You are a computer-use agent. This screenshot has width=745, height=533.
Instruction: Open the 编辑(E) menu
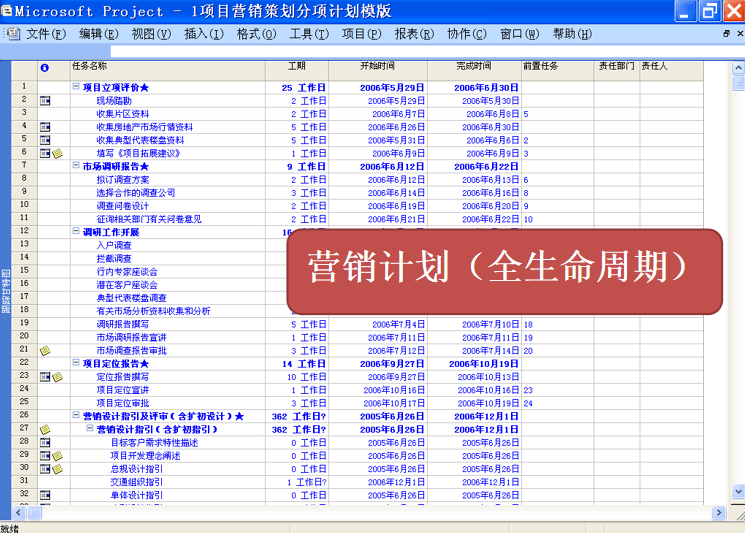click(x=98, y=34)
